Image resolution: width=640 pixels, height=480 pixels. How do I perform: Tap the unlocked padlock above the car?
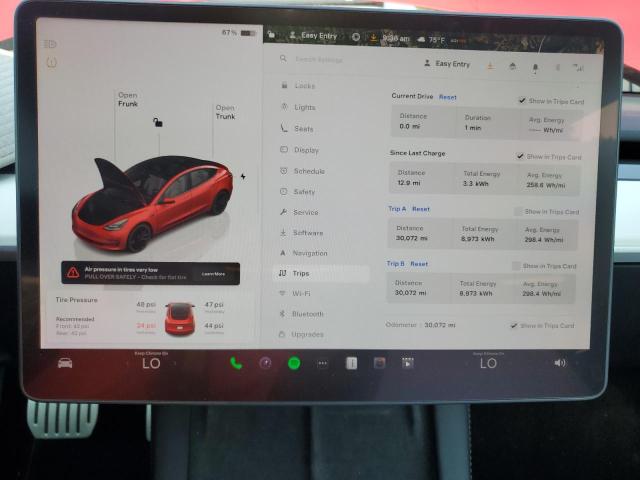tap(158, 122)
